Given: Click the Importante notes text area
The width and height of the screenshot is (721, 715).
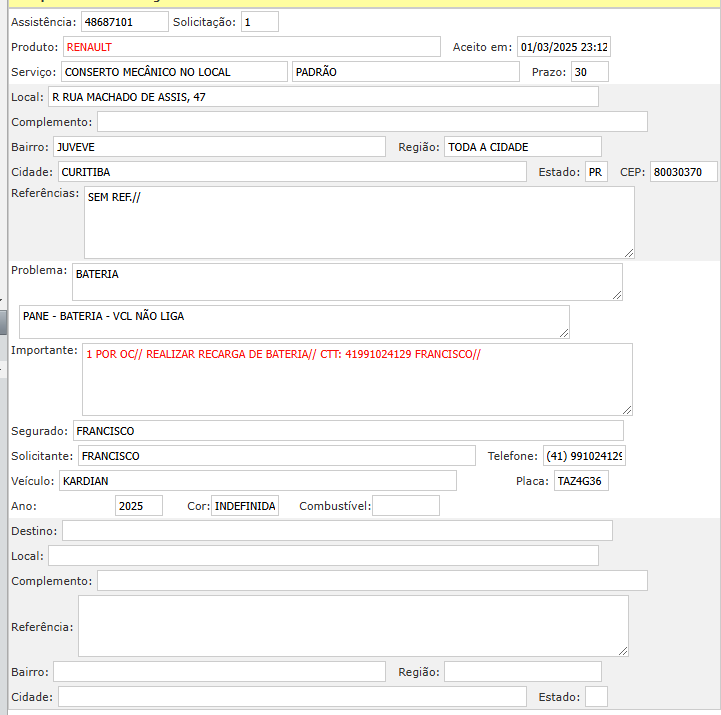Looking at the screenshot, I should (356, 379).
